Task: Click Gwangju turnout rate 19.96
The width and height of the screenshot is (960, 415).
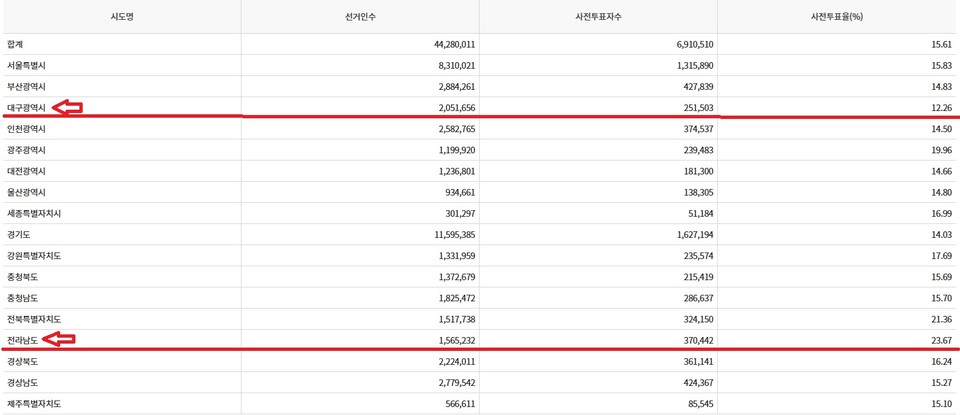Action: [940, 151]
